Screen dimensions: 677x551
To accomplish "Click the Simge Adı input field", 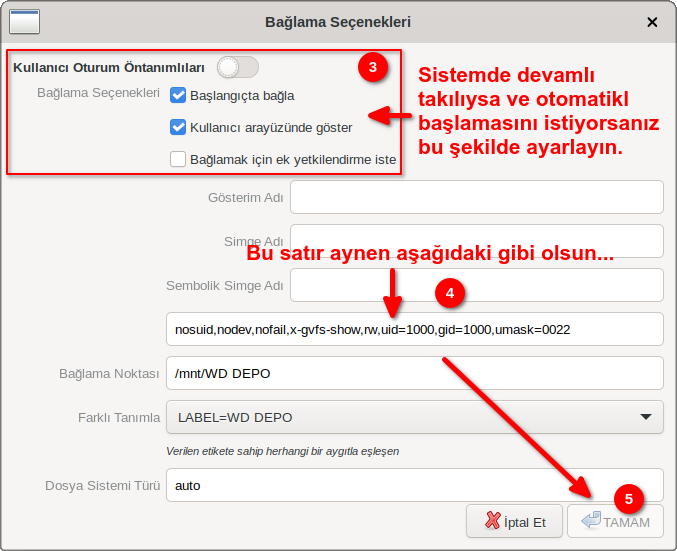I will 476,241.
